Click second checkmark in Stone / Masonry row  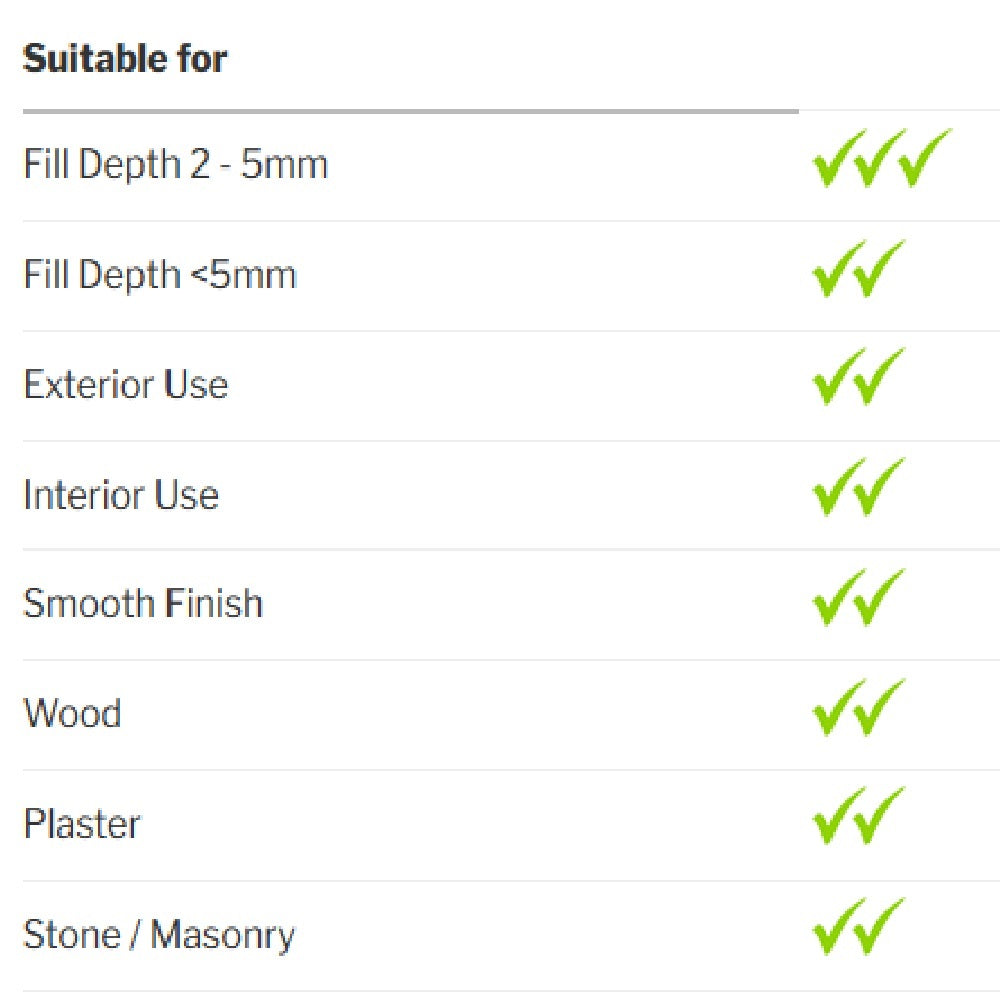point(879,928)
